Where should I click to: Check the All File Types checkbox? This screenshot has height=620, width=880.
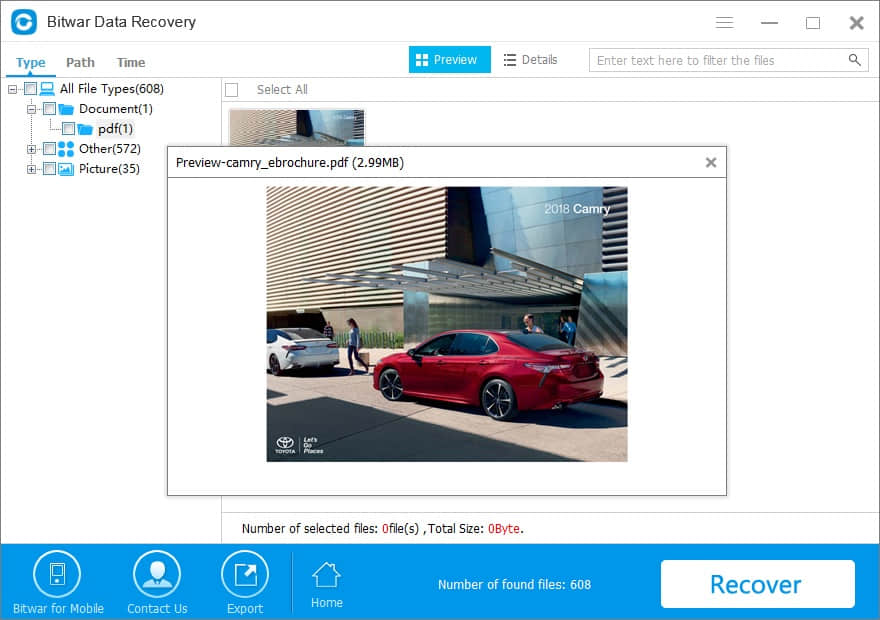point(30,89)
